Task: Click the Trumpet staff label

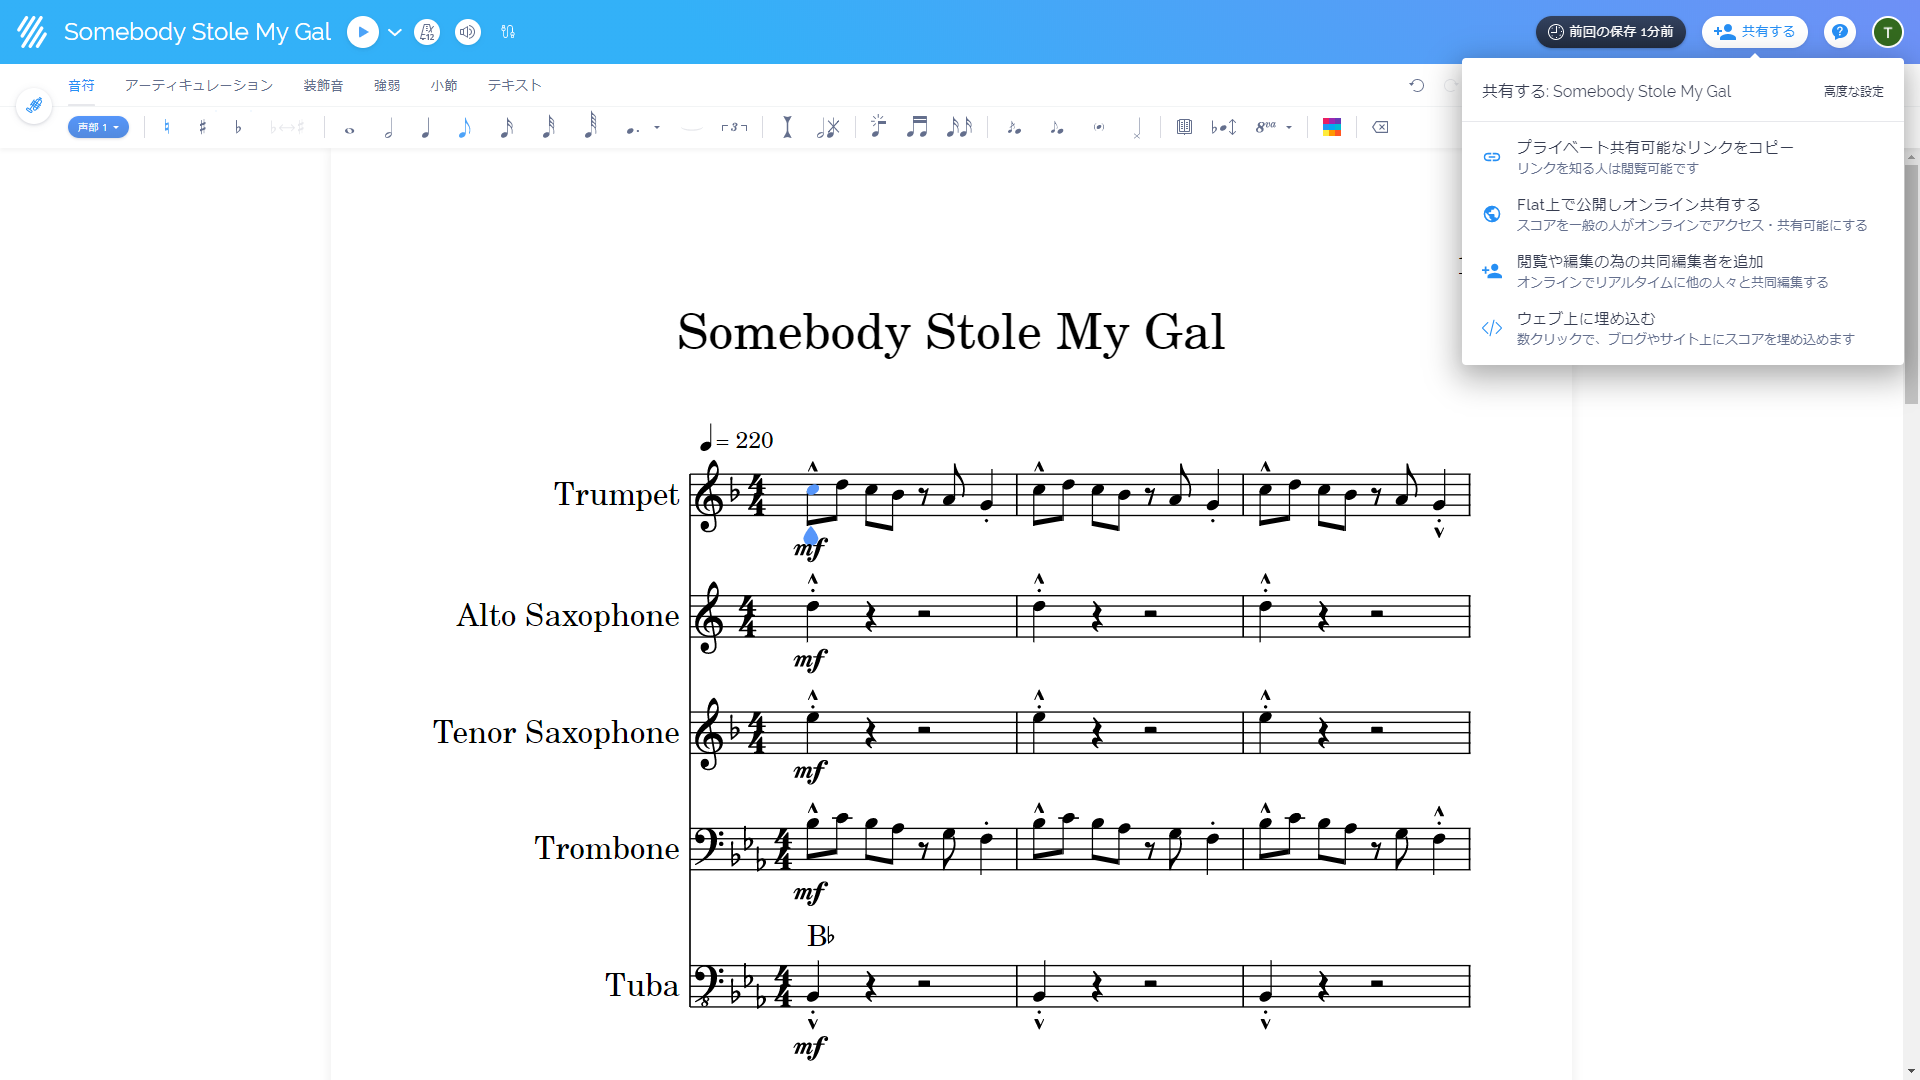Action: (616, 495)
